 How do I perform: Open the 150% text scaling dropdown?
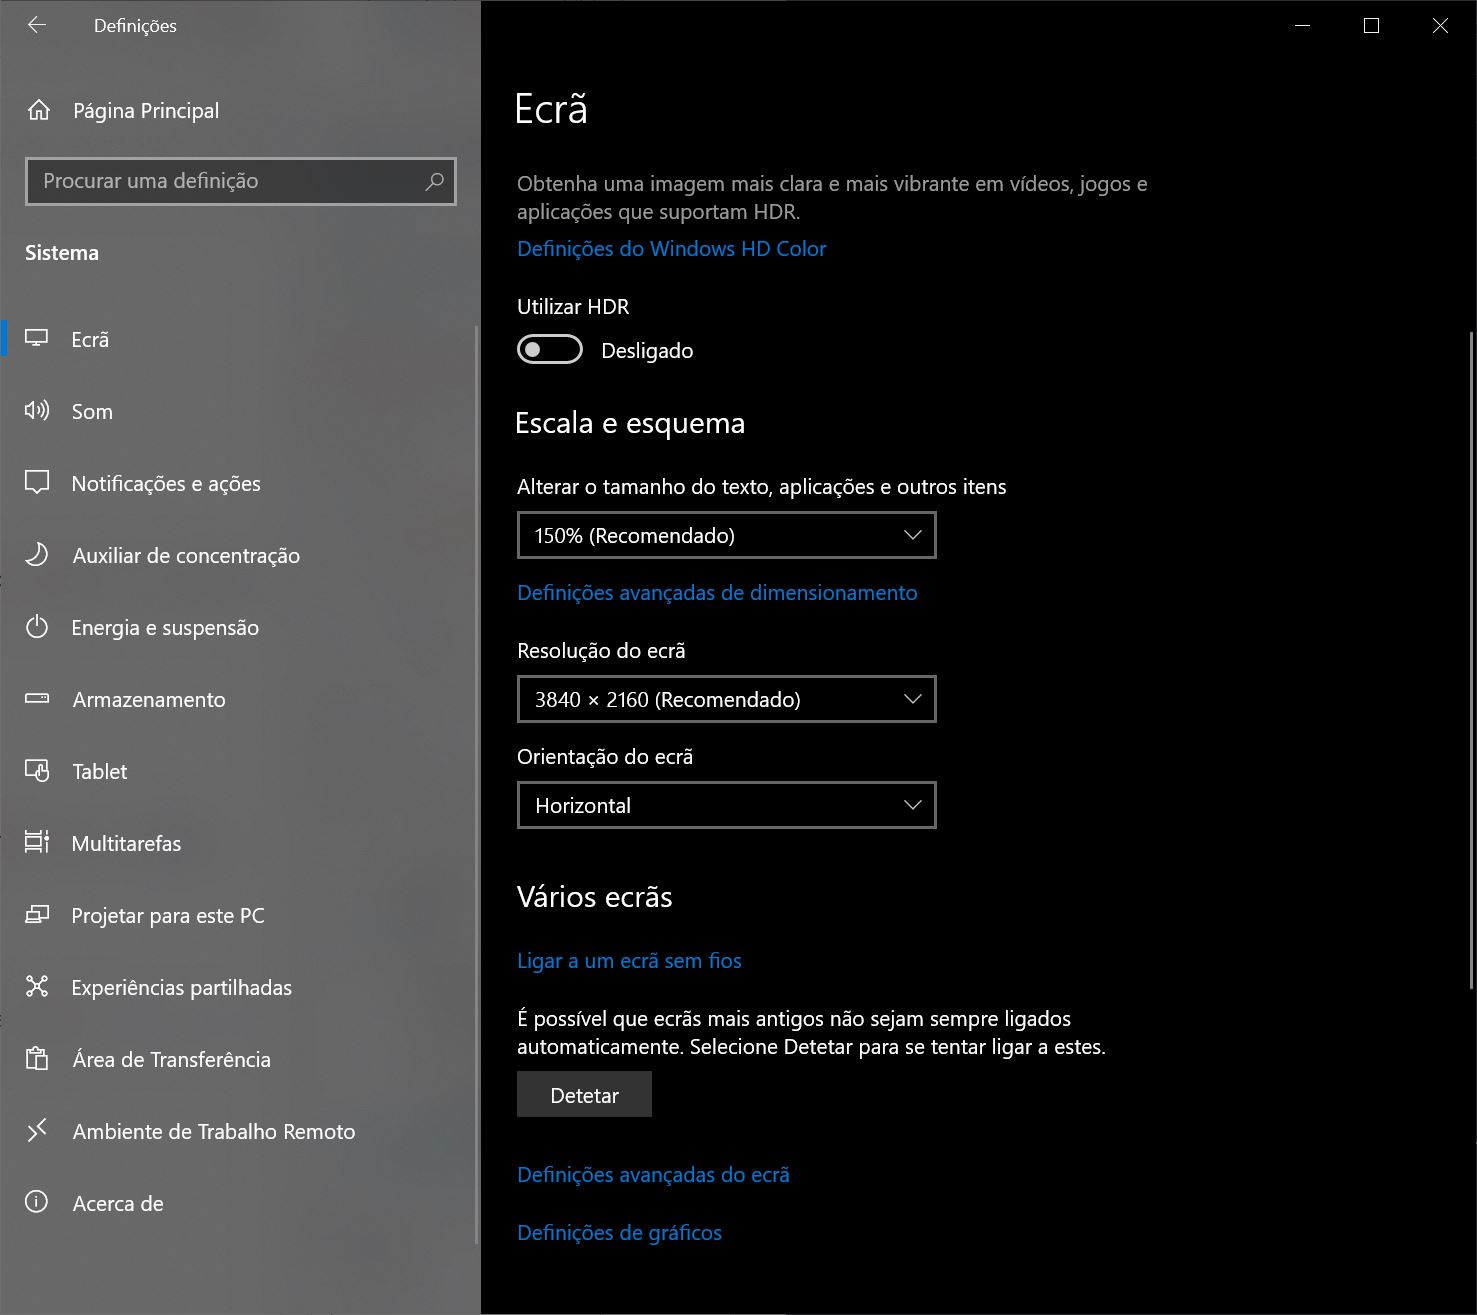pyautogui.click(x=726, y=535)
